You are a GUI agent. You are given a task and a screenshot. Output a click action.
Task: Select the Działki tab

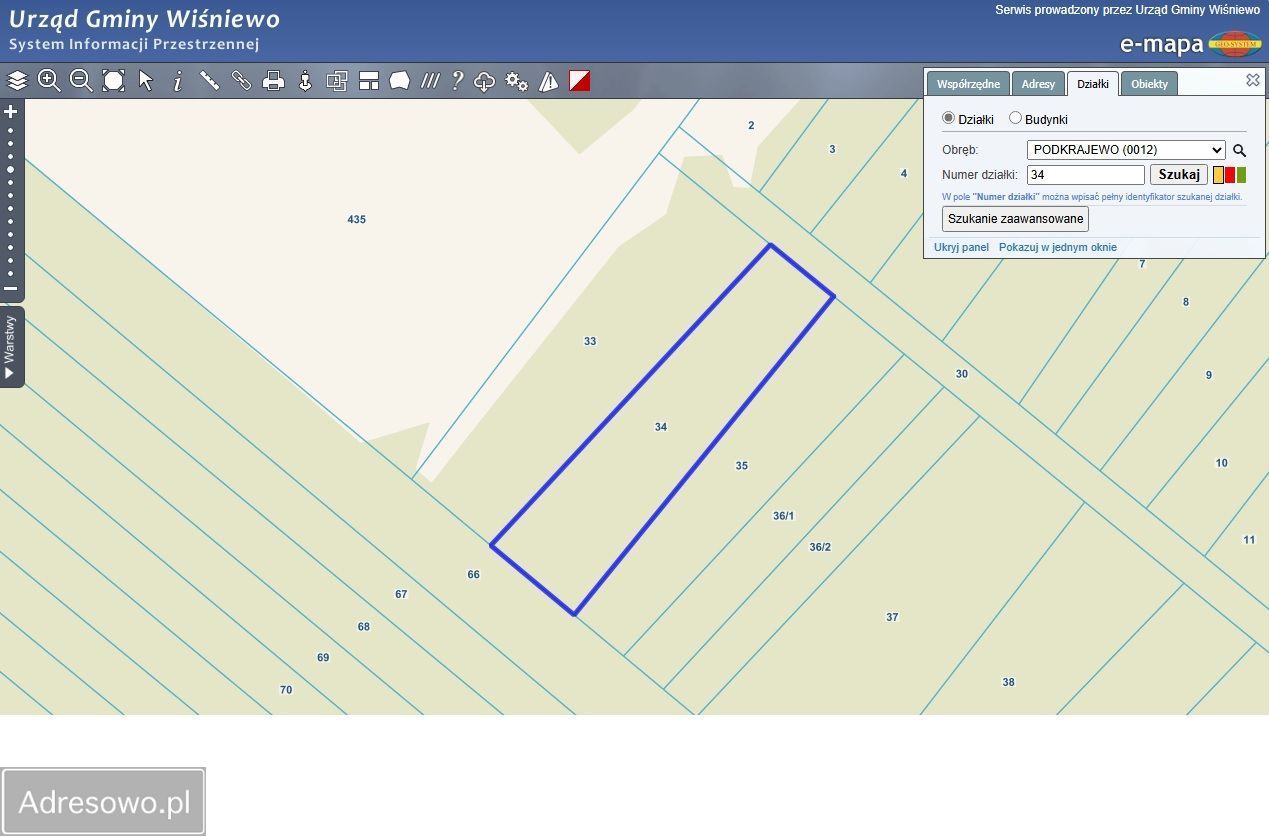[1092, 84]
